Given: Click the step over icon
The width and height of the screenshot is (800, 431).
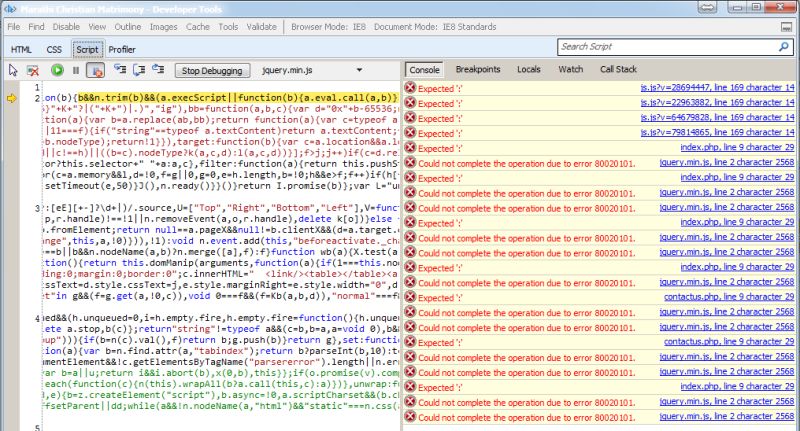Looking at the screenshot, I should (139, 69).
